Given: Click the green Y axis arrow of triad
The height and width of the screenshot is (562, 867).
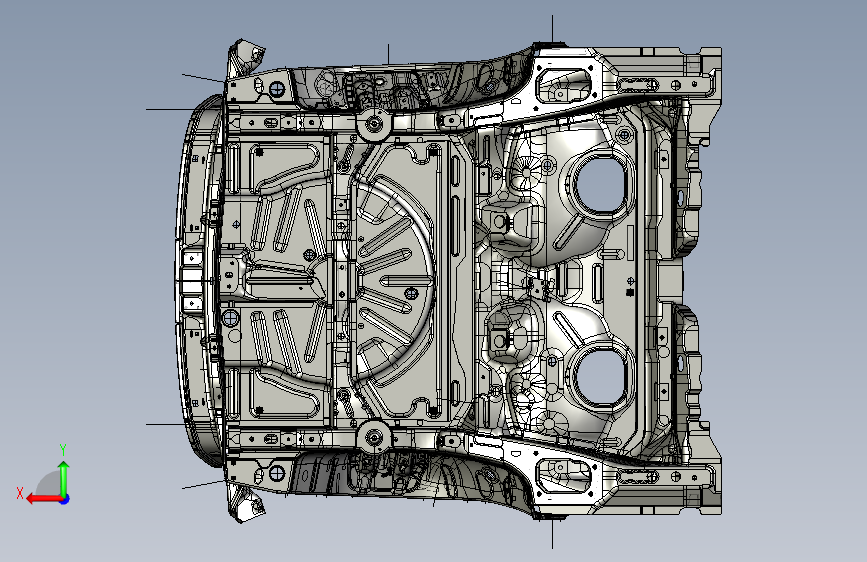Looking at the screenshot, I should (64, 479).
